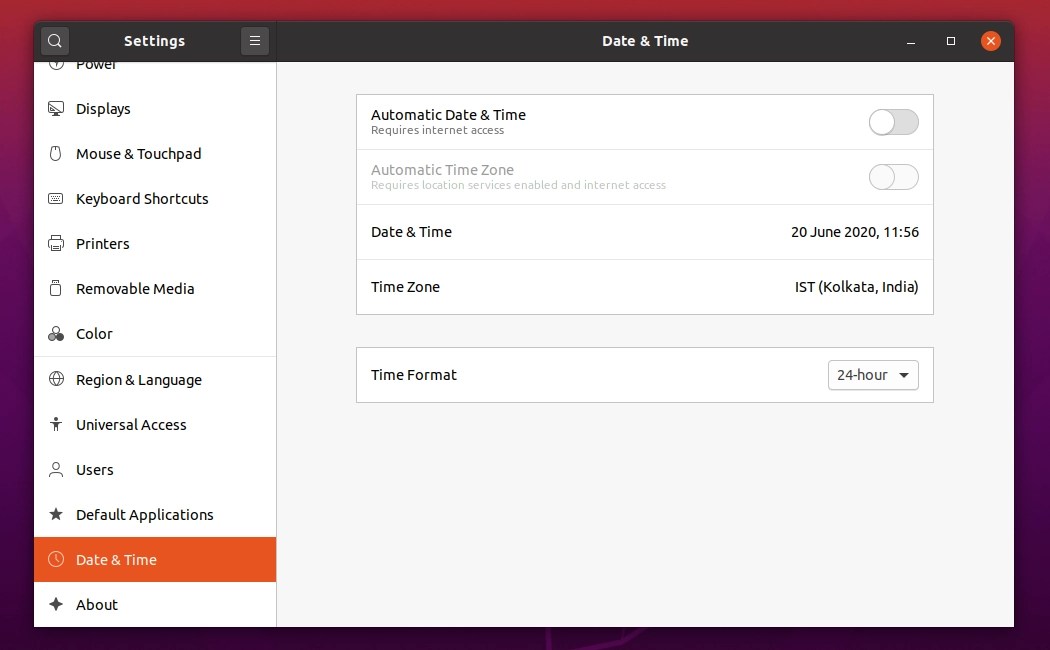This screenshot has width=1050, height=650.
Task: Select the Displays monitor icon
Action: tap(54, 108)
